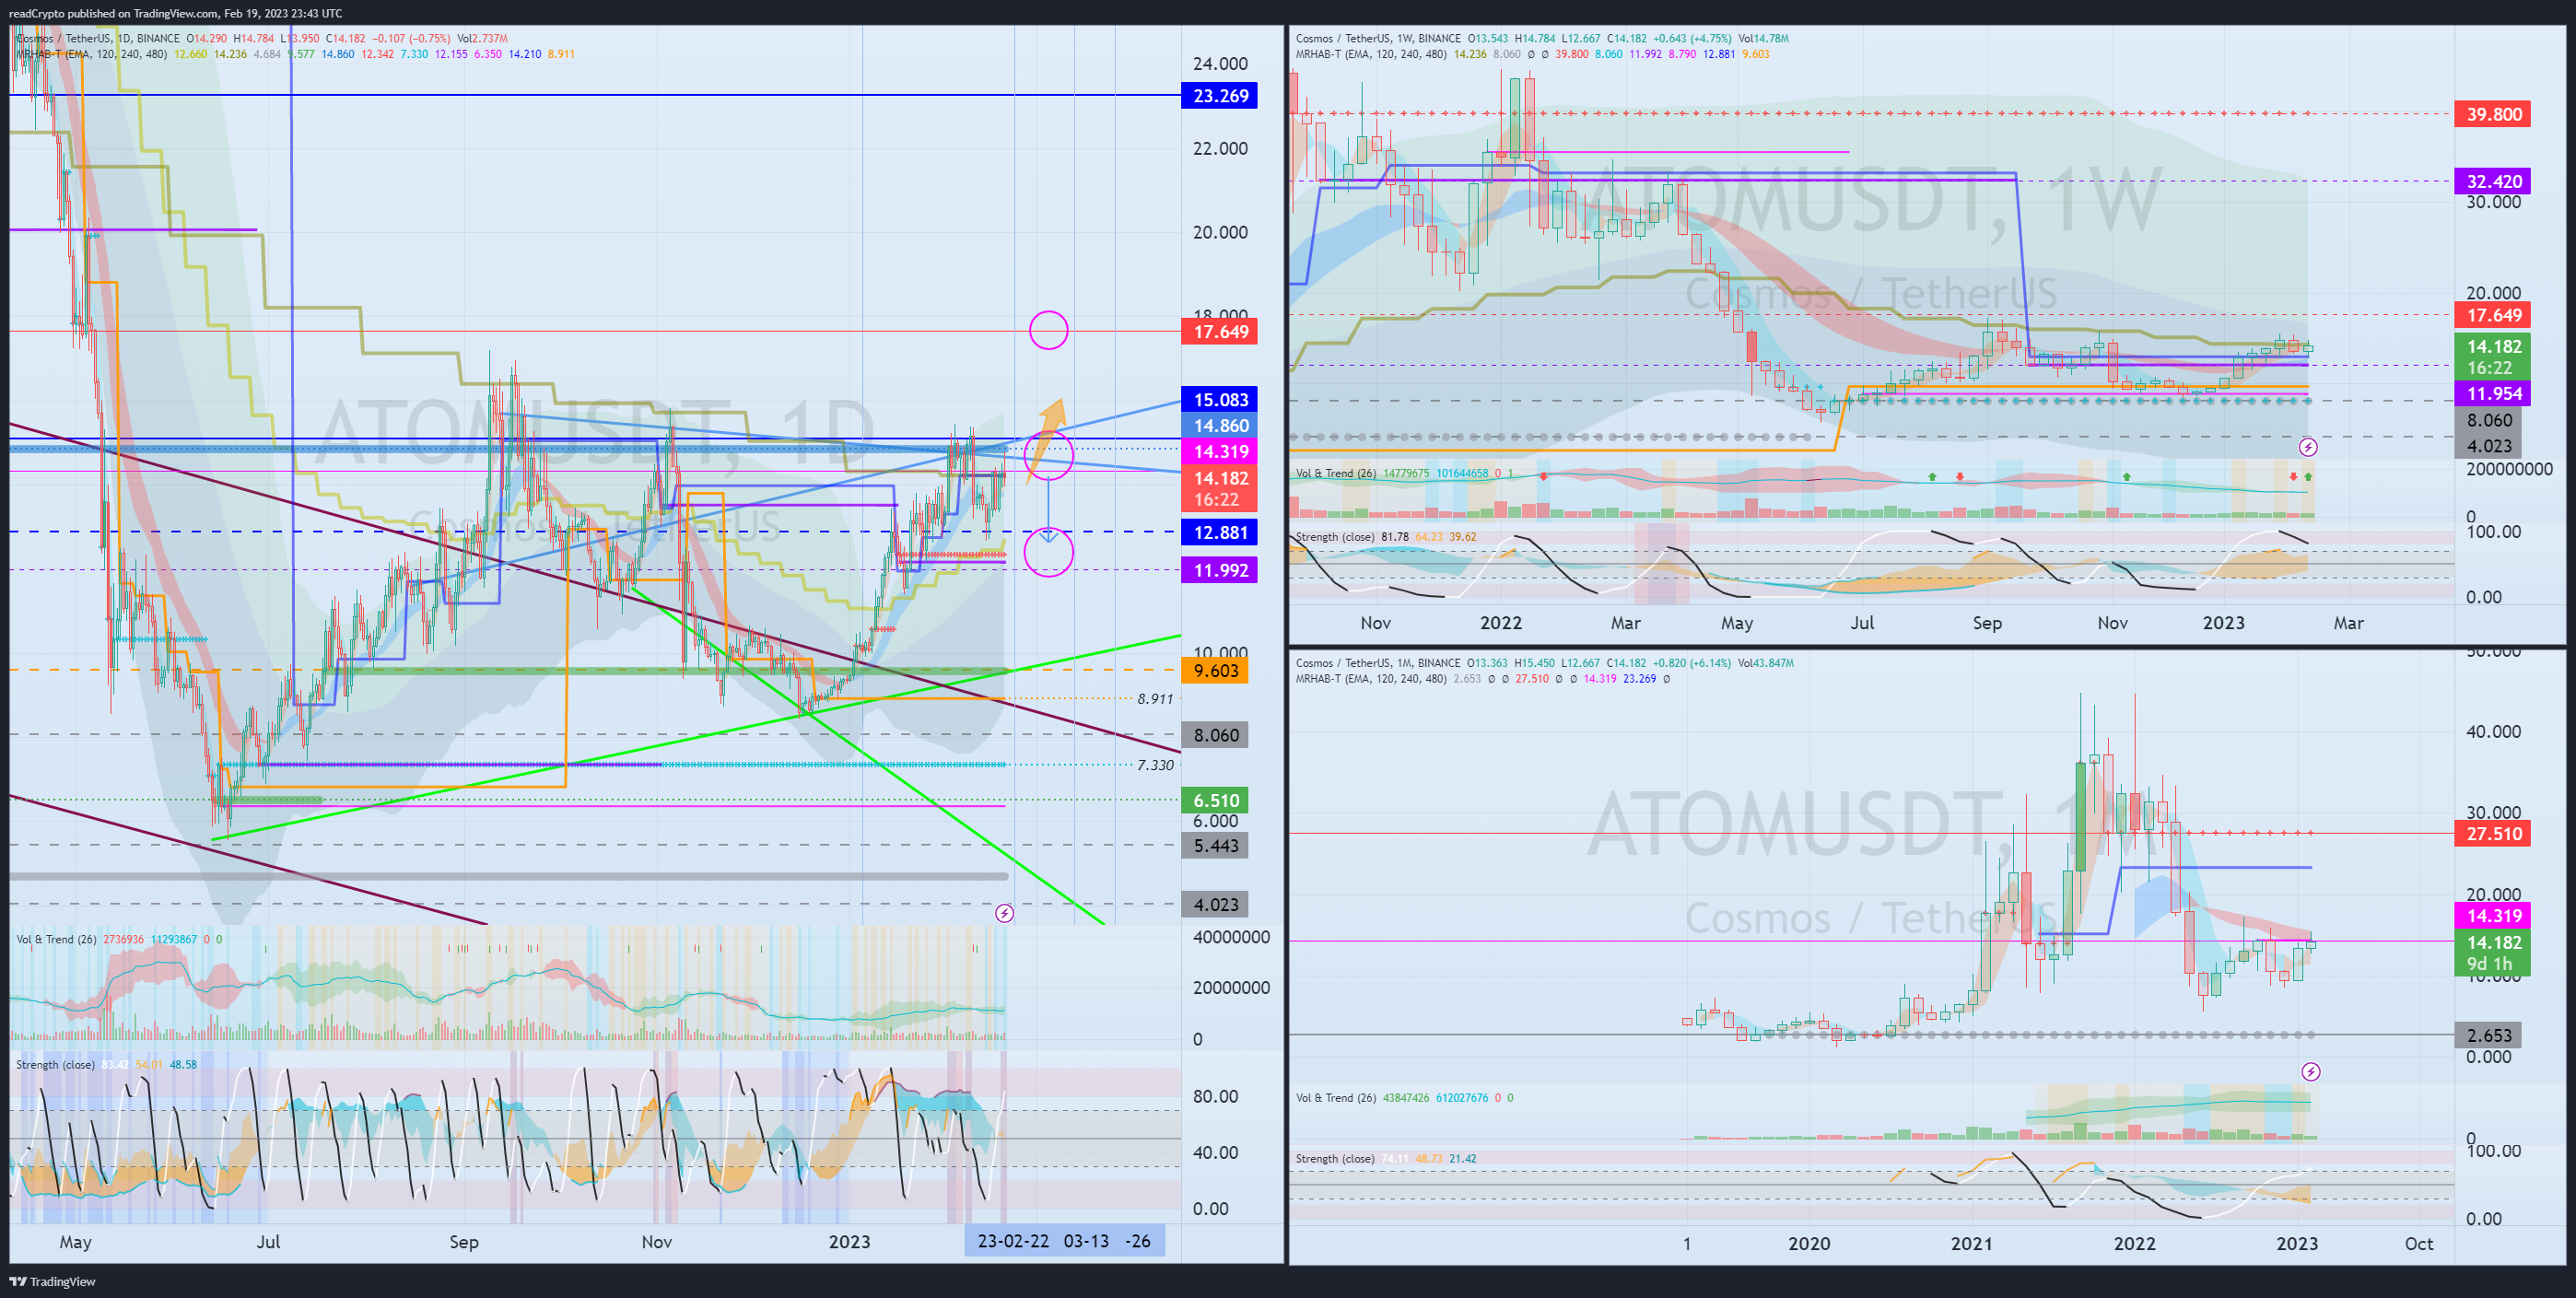
Task: Select the blue down arrow drawing on daily chart
Action: click(1048, 510)
